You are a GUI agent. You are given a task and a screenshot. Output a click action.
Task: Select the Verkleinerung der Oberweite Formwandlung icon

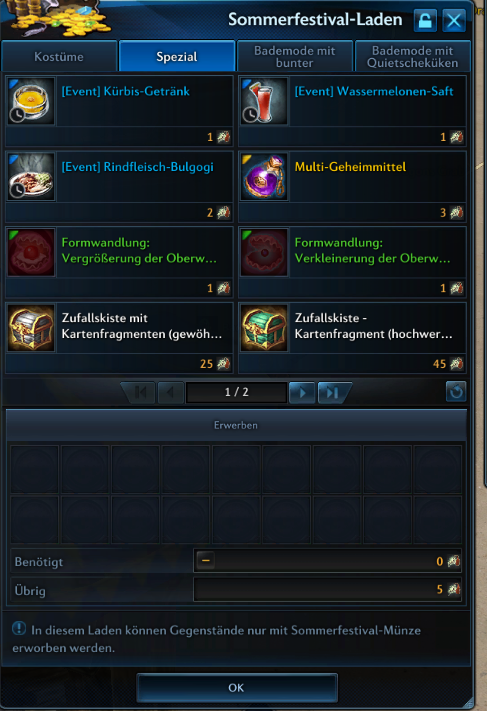[264, 252]
